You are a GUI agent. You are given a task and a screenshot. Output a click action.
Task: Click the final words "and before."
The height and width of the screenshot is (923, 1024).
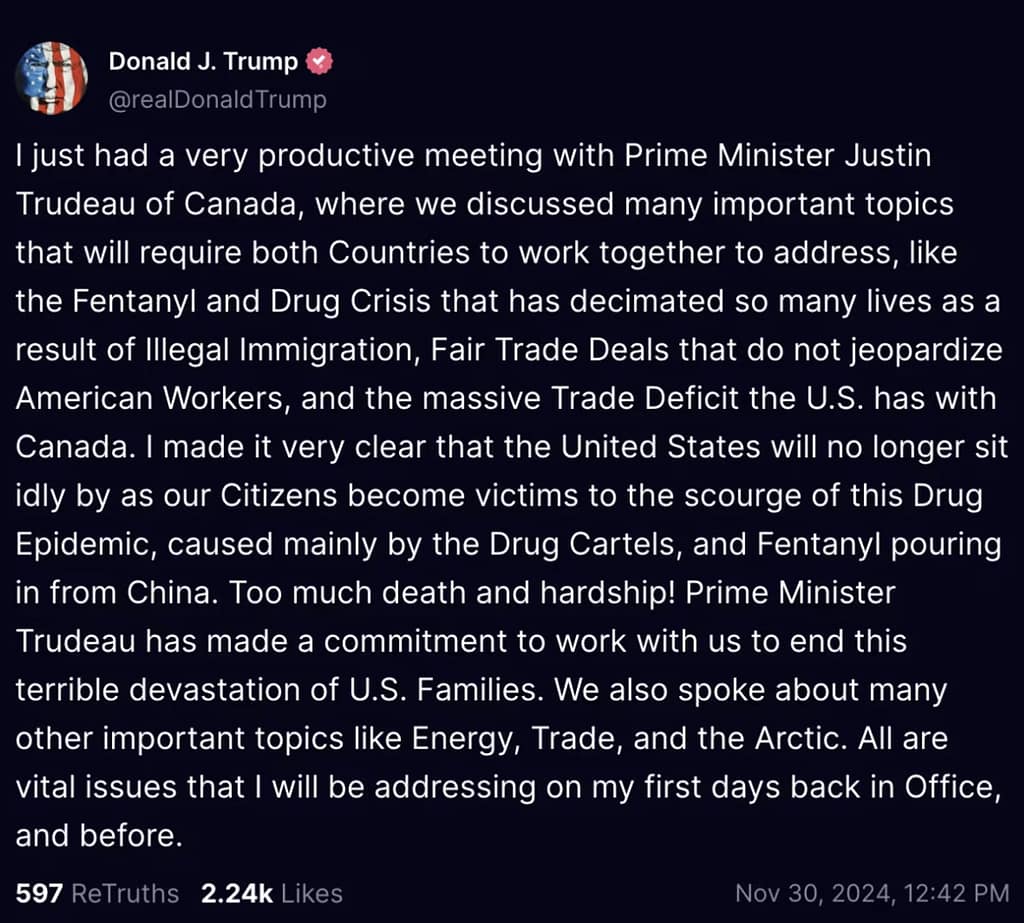click(x=99, y=835)
